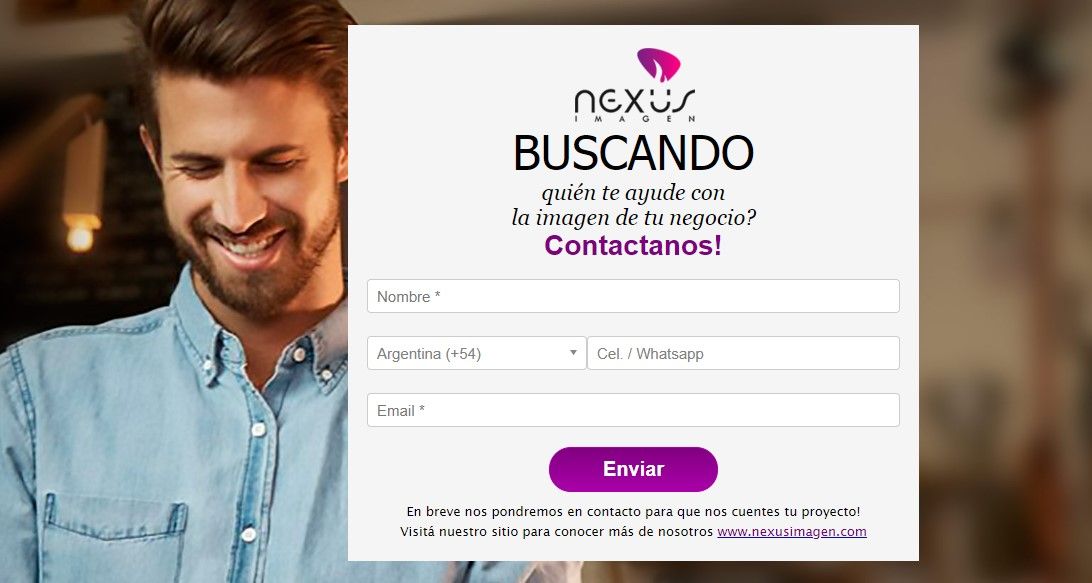Click the BUSCANDO heading
1092x583 pixels.
[x=634, y=153]
